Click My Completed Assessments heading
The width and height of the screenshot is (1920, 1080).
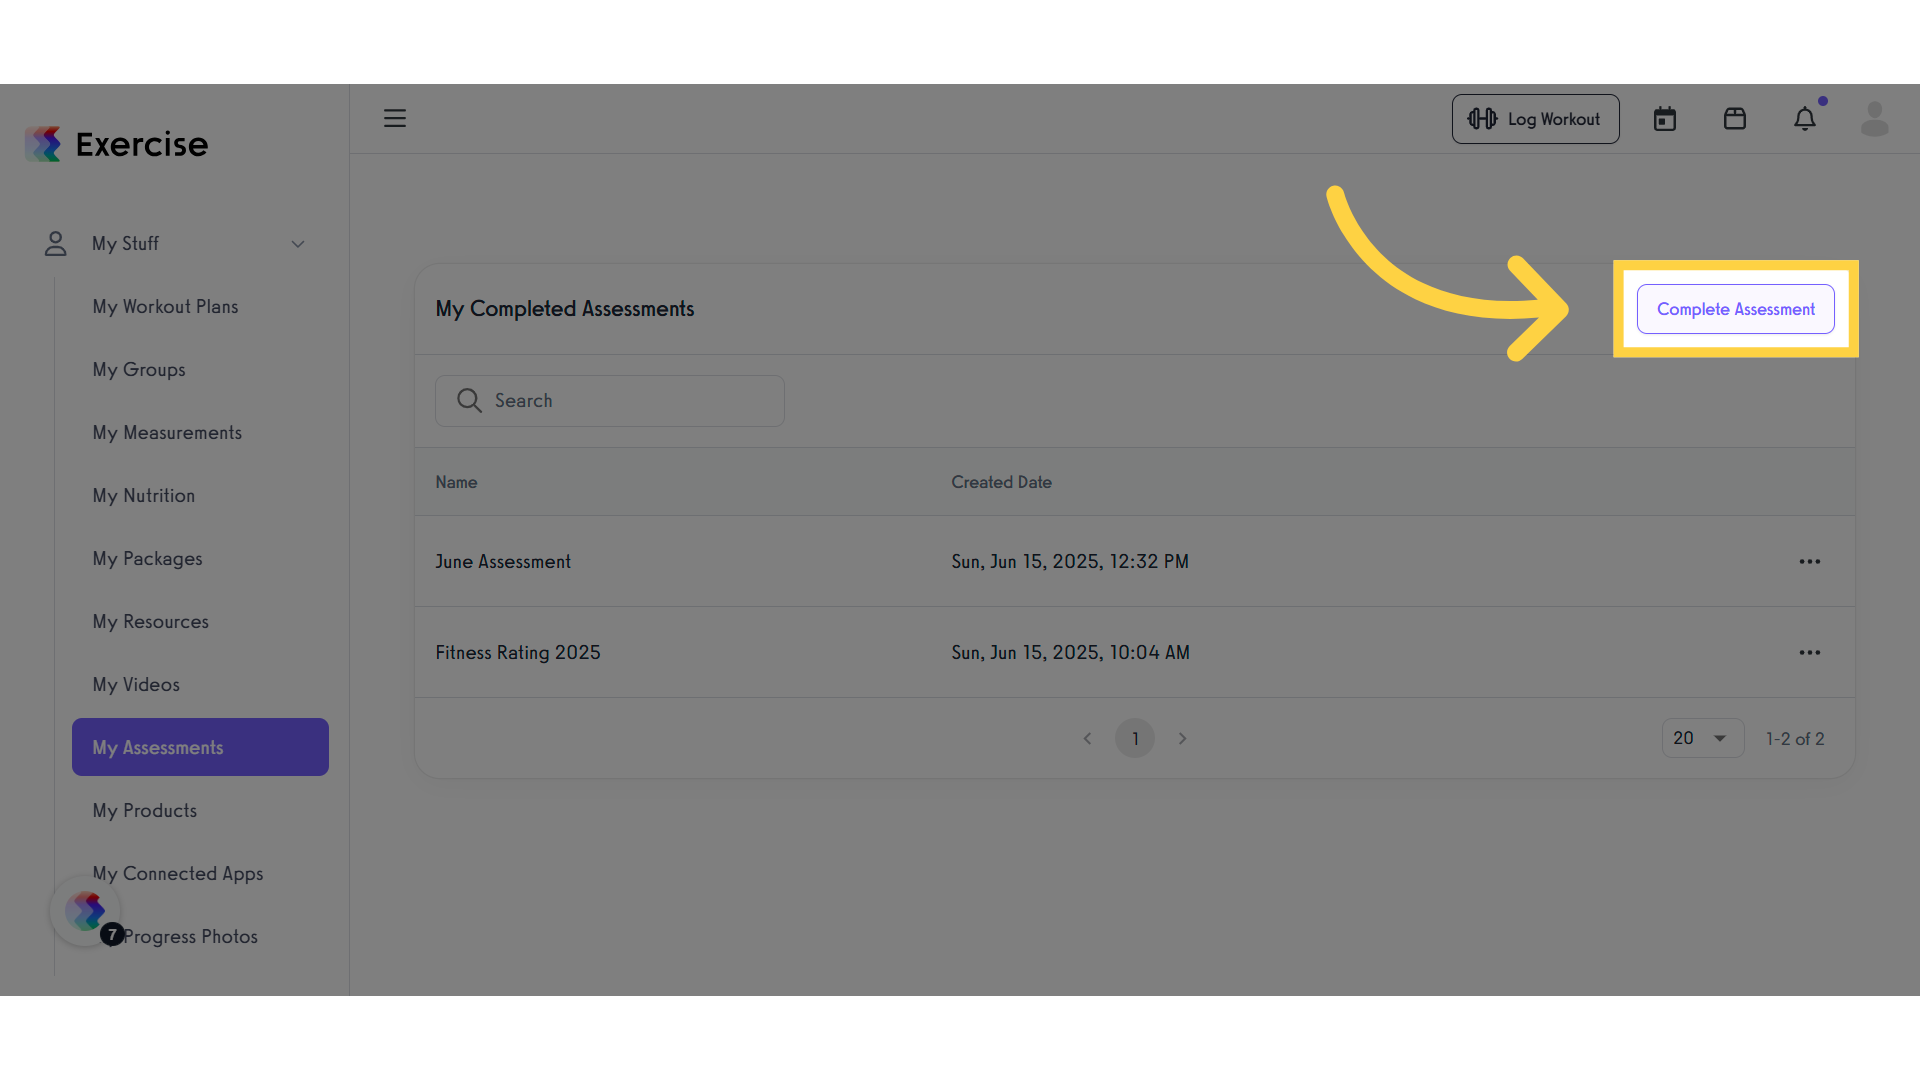point(565,309)
